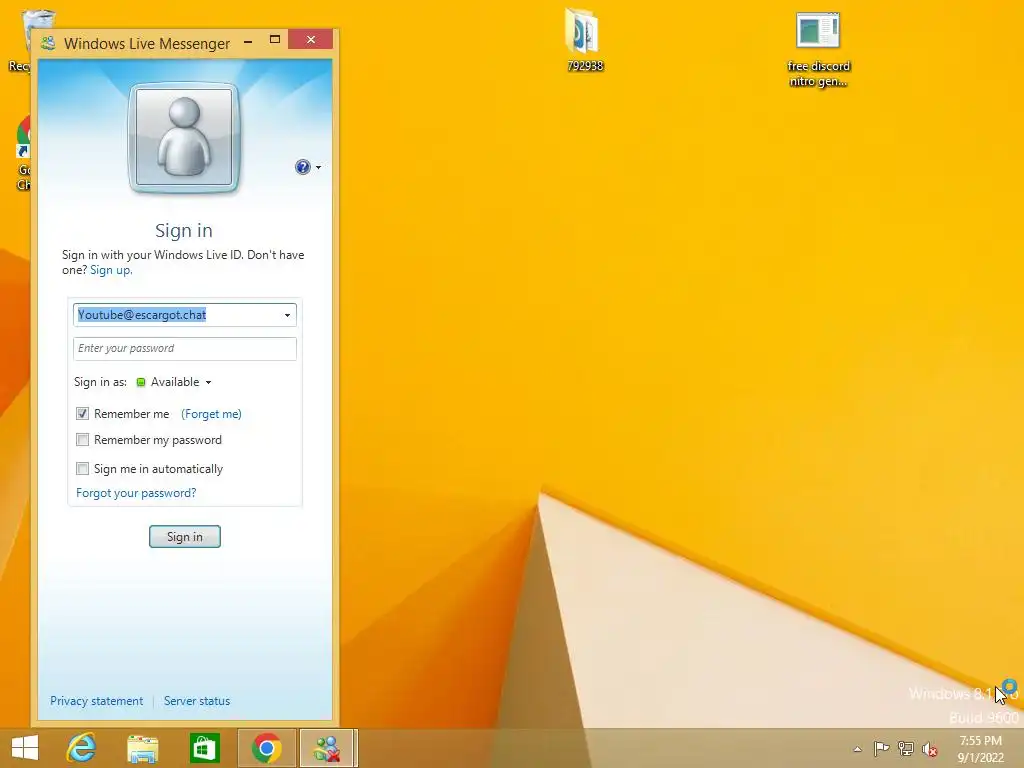Click the green Available status icon
1024x768 pixels.
click(140, 382)
